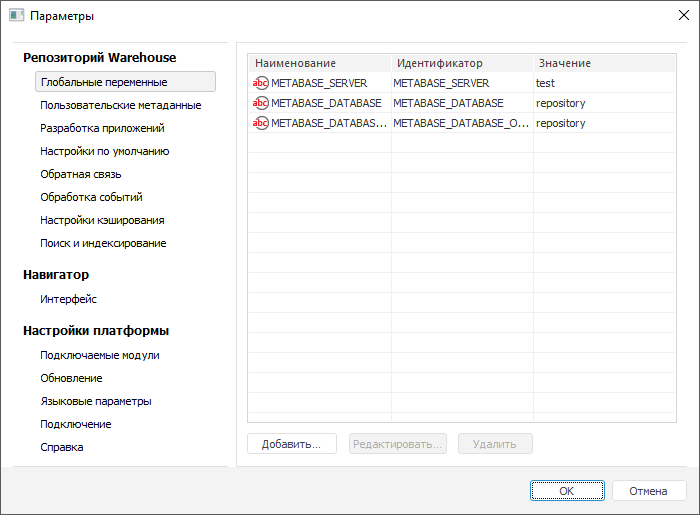The width and height of the screenshot is (700, 515).
Task: Open Настройки кэширования section
Action: click(102, 220)
